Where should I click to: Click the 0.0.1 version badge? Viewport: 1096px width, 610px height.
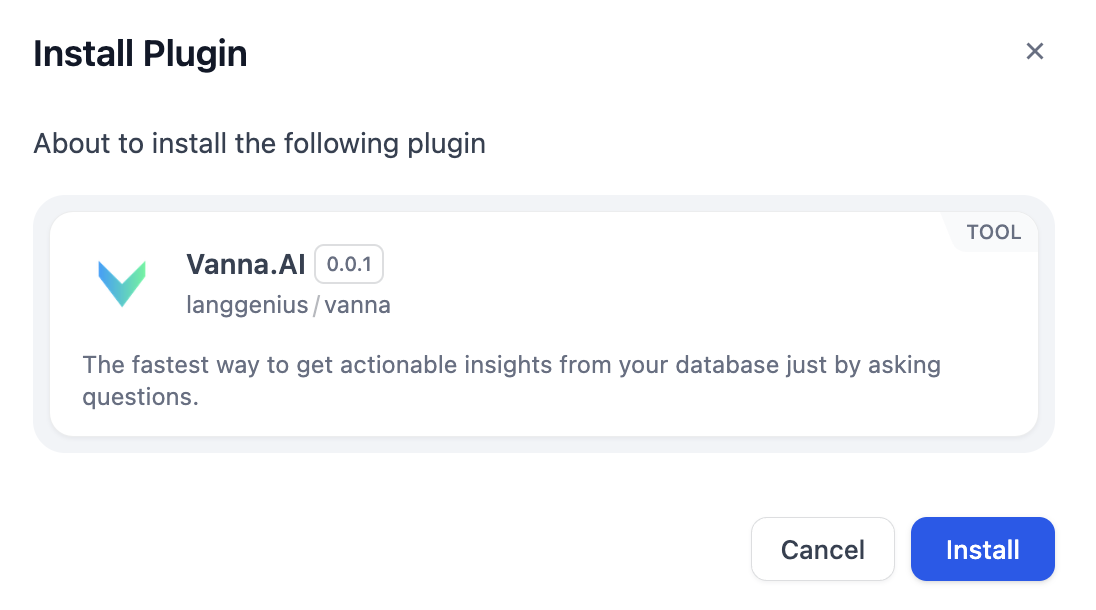(349, 264)
